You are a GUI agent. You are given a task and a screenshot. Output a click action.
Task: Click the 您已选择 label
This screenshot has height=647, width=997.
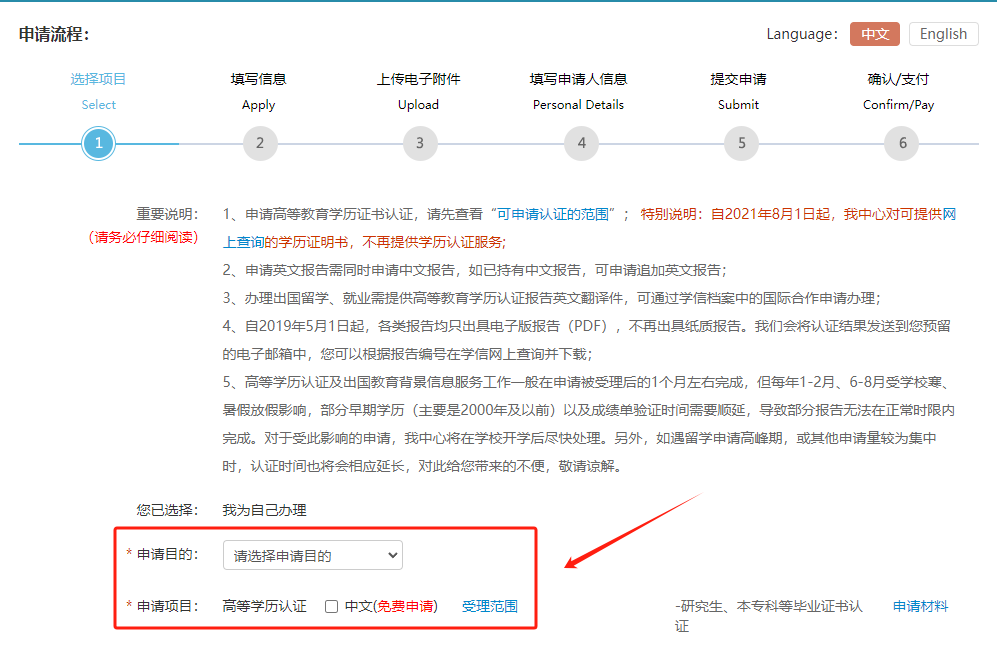click(167, 510)
